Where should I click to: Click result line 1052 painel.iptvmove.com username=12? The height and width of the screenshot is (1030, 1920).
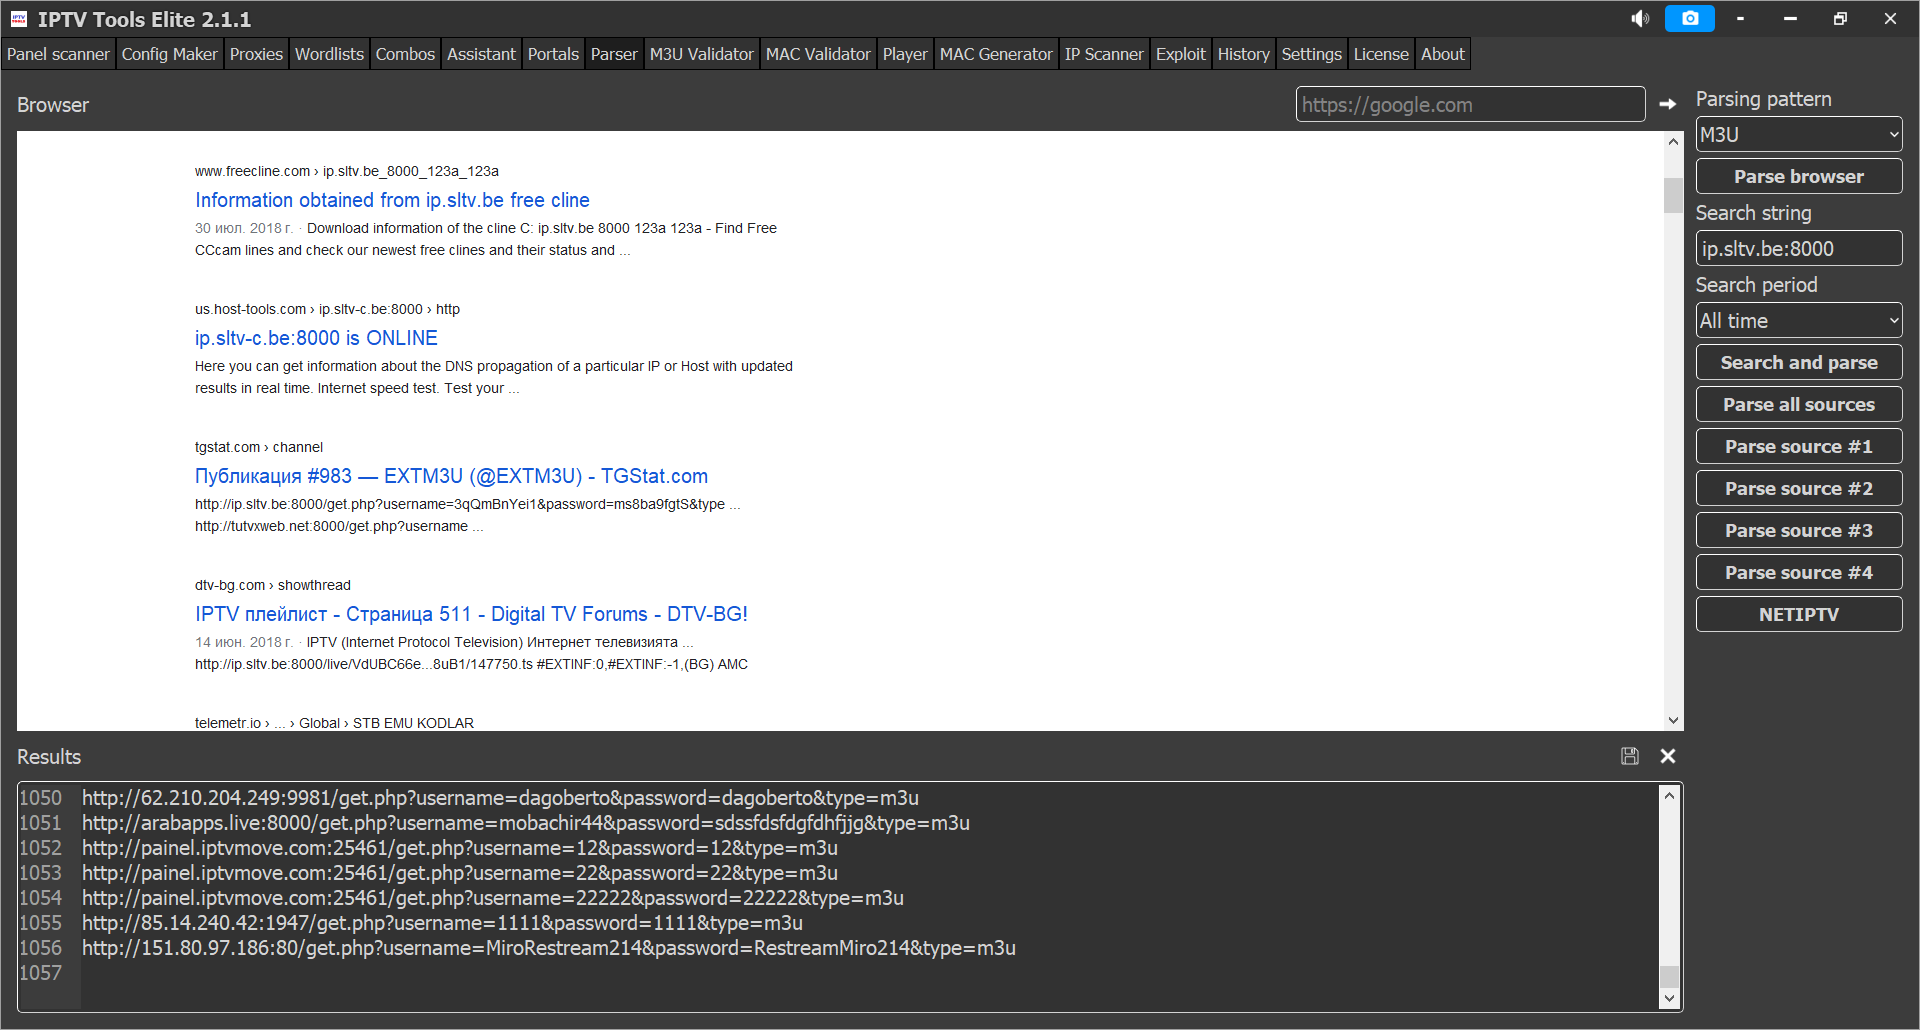click(460, 848)
